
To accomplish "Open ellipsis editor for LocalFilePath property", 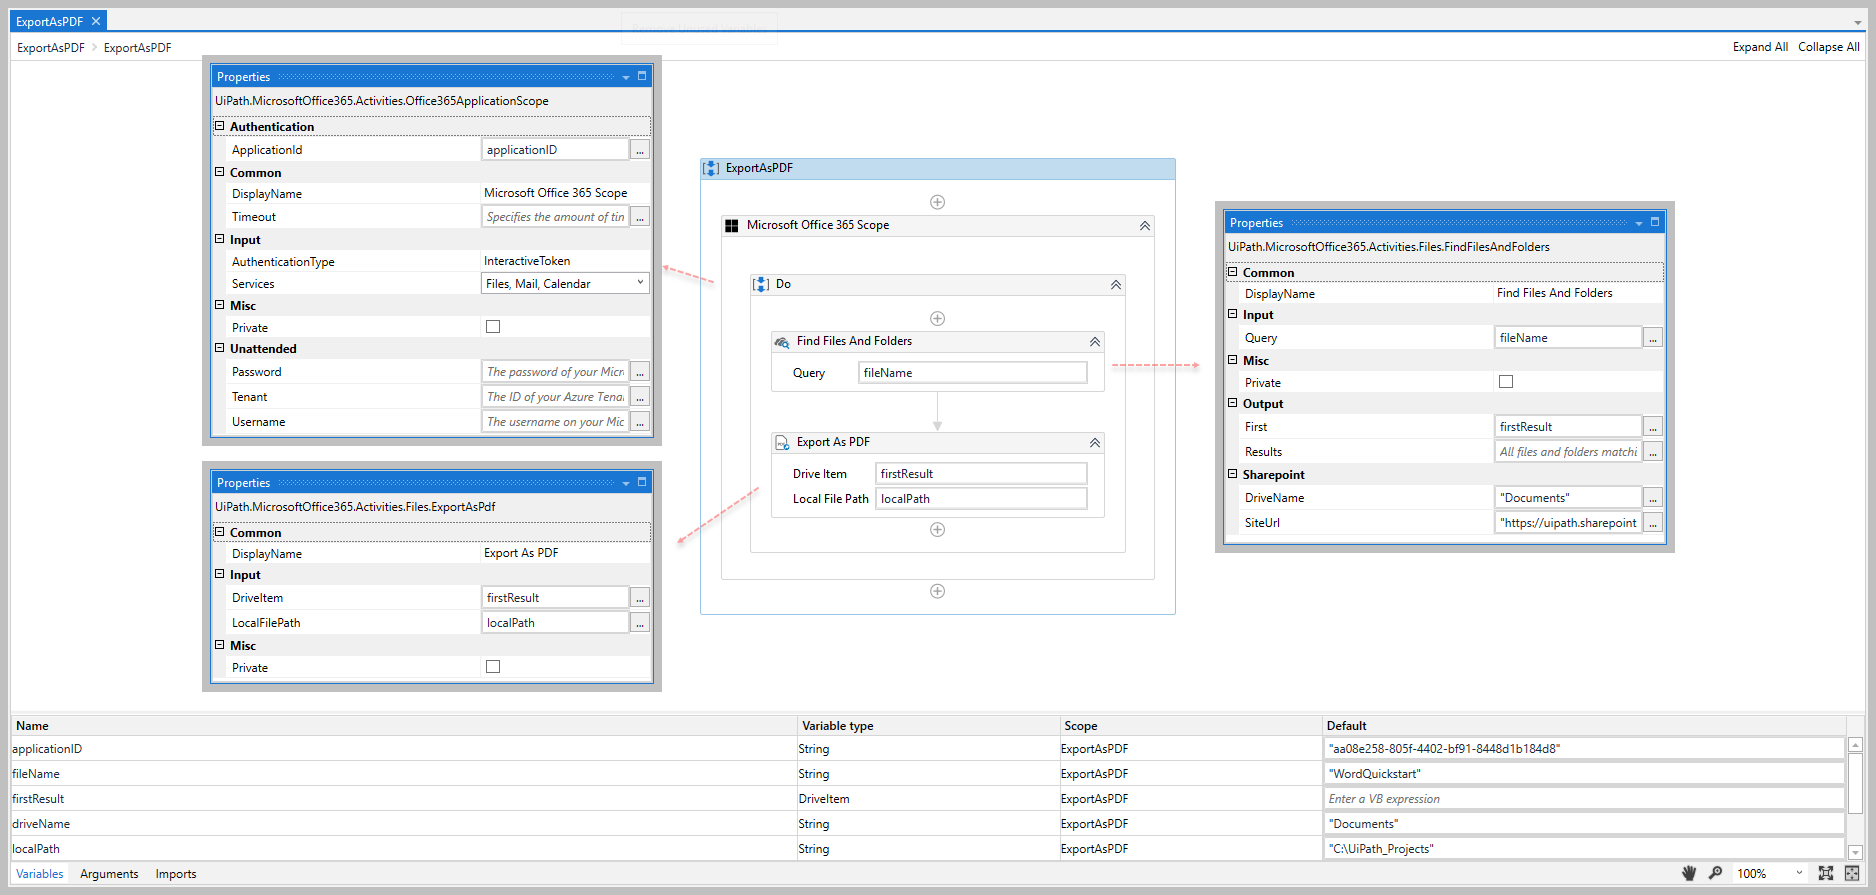I will 640,623.
